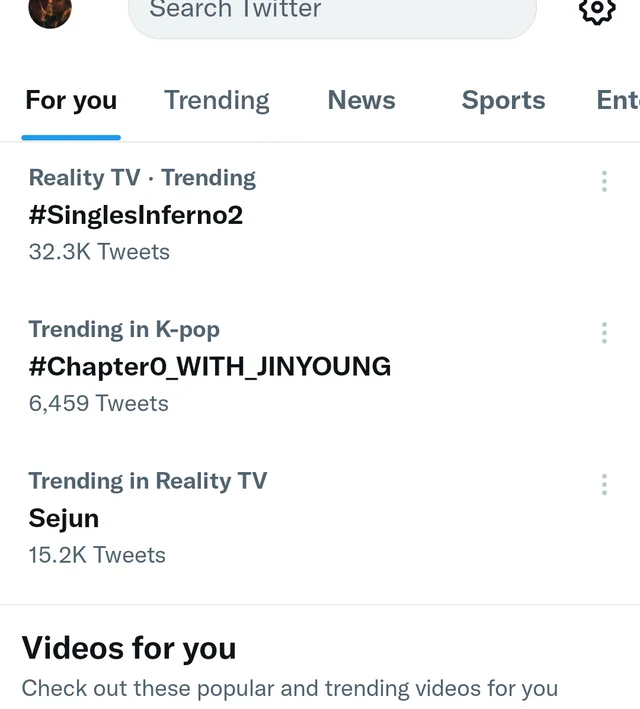640x709 pixels.
Task: Switch to the partially visible Entertainment tab
Action: point(618,101)
